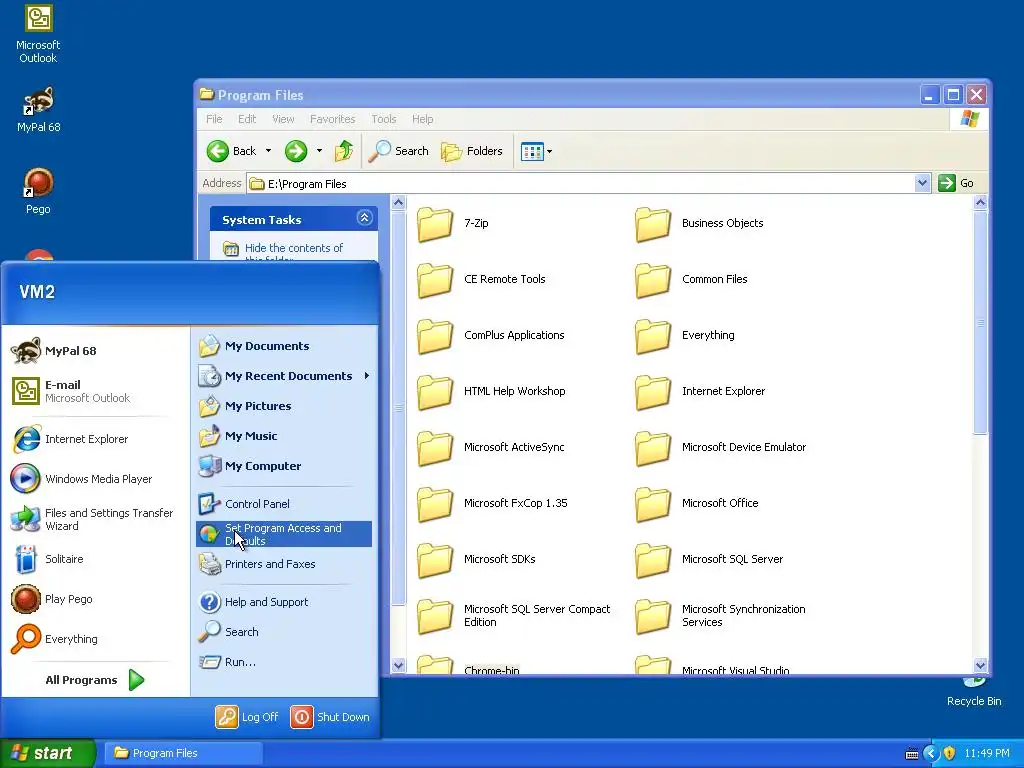This screenshot has height=768, width=1024.
Task: Expand All Programs list
Action: (95, 680)
